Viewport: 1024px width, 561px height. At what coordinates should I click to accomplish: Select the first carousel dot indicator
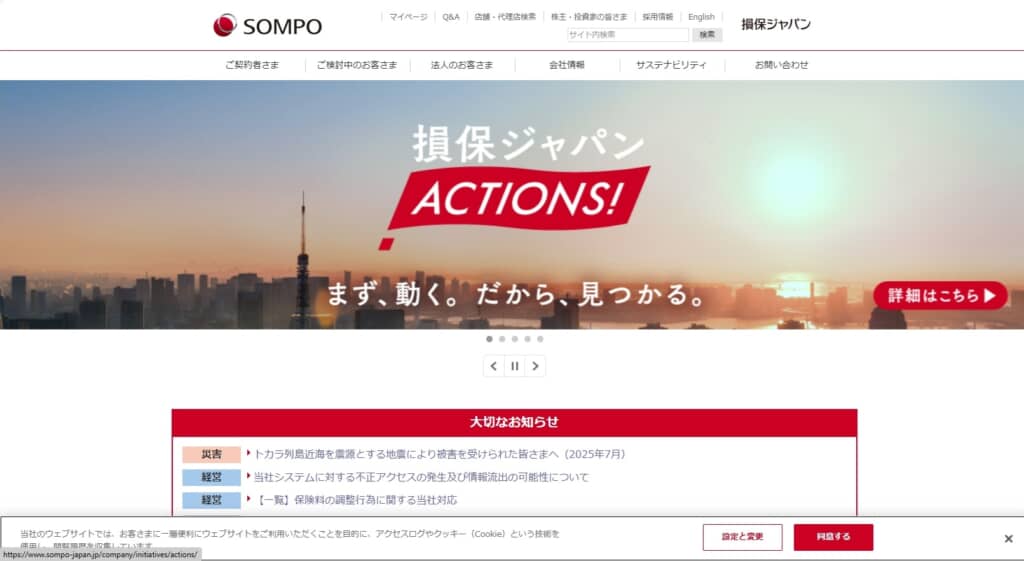[489, 339]
